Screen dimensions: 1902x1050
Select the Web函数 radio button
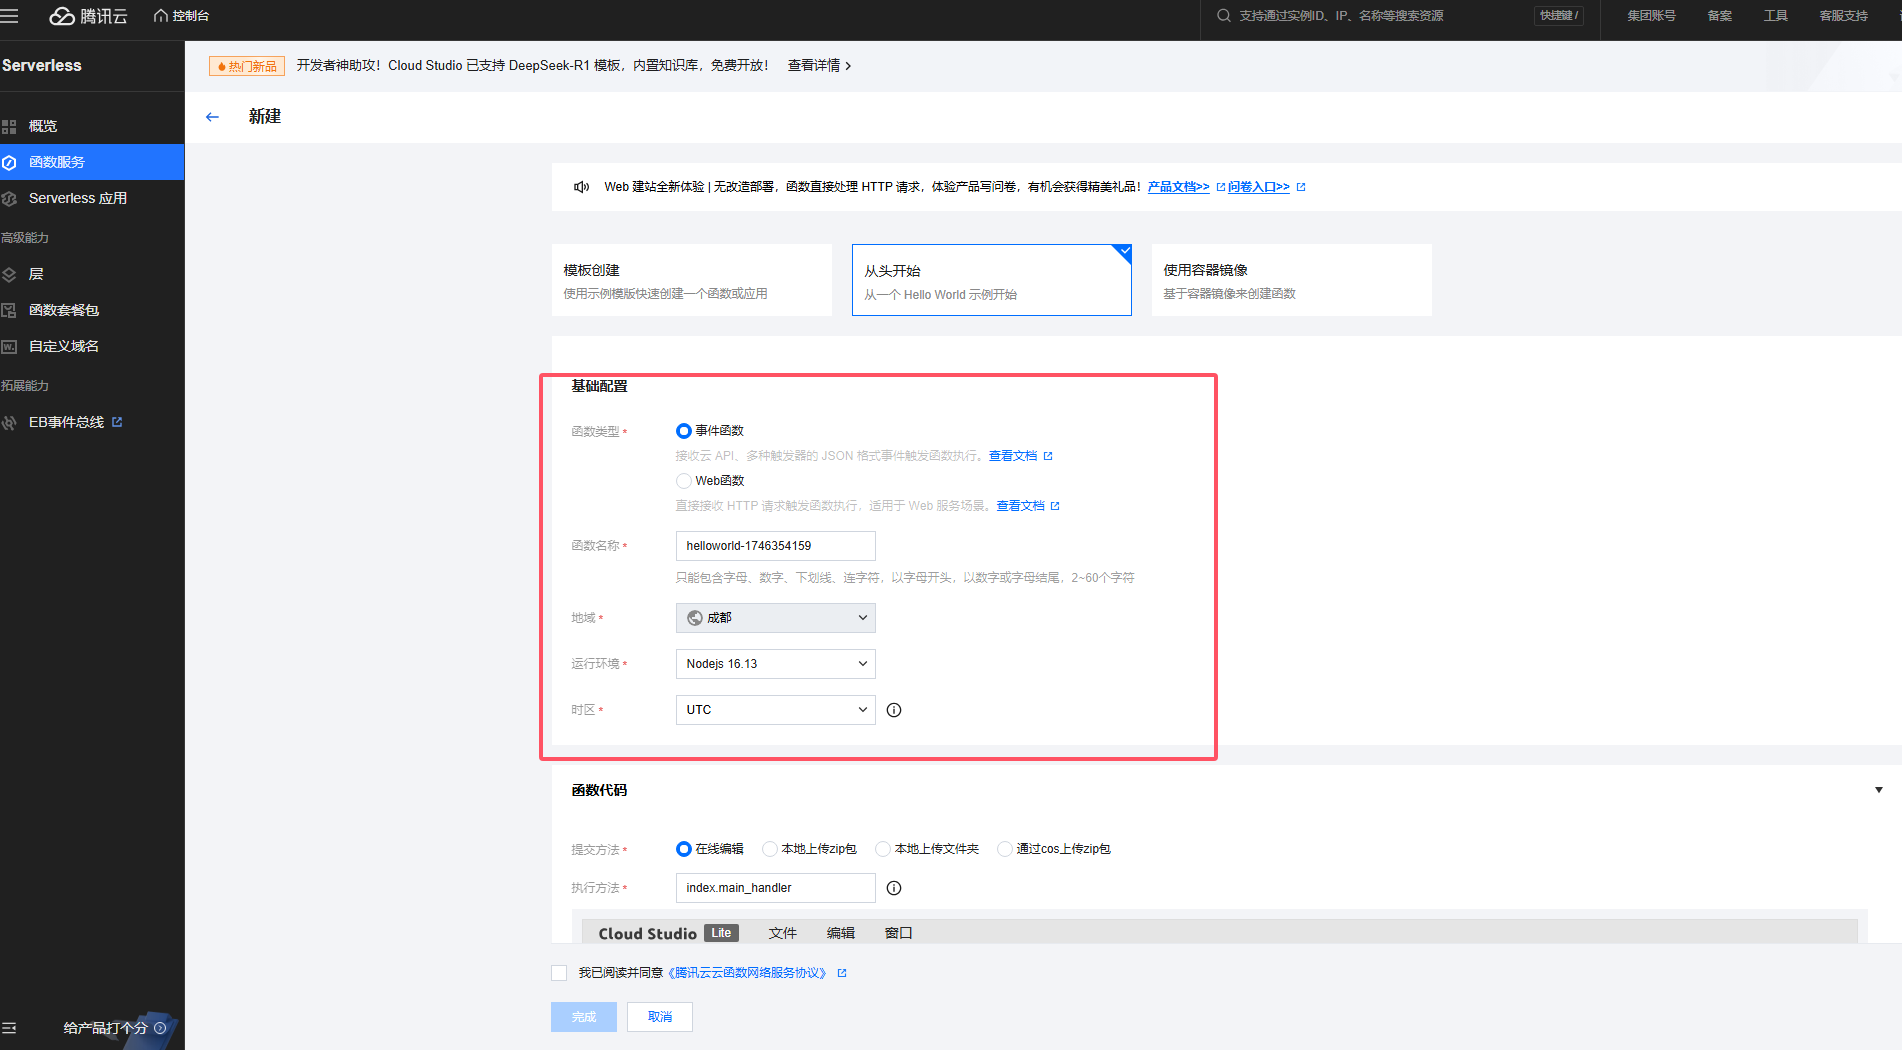pyautogui.click(x=684, y=481)
